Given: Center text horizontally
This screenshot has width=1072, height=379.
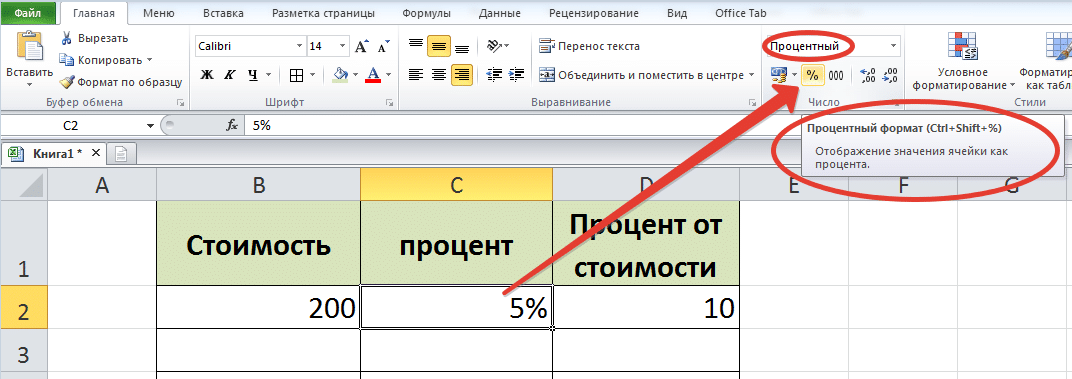Looking at the screenshot, I should pos(439,75).
